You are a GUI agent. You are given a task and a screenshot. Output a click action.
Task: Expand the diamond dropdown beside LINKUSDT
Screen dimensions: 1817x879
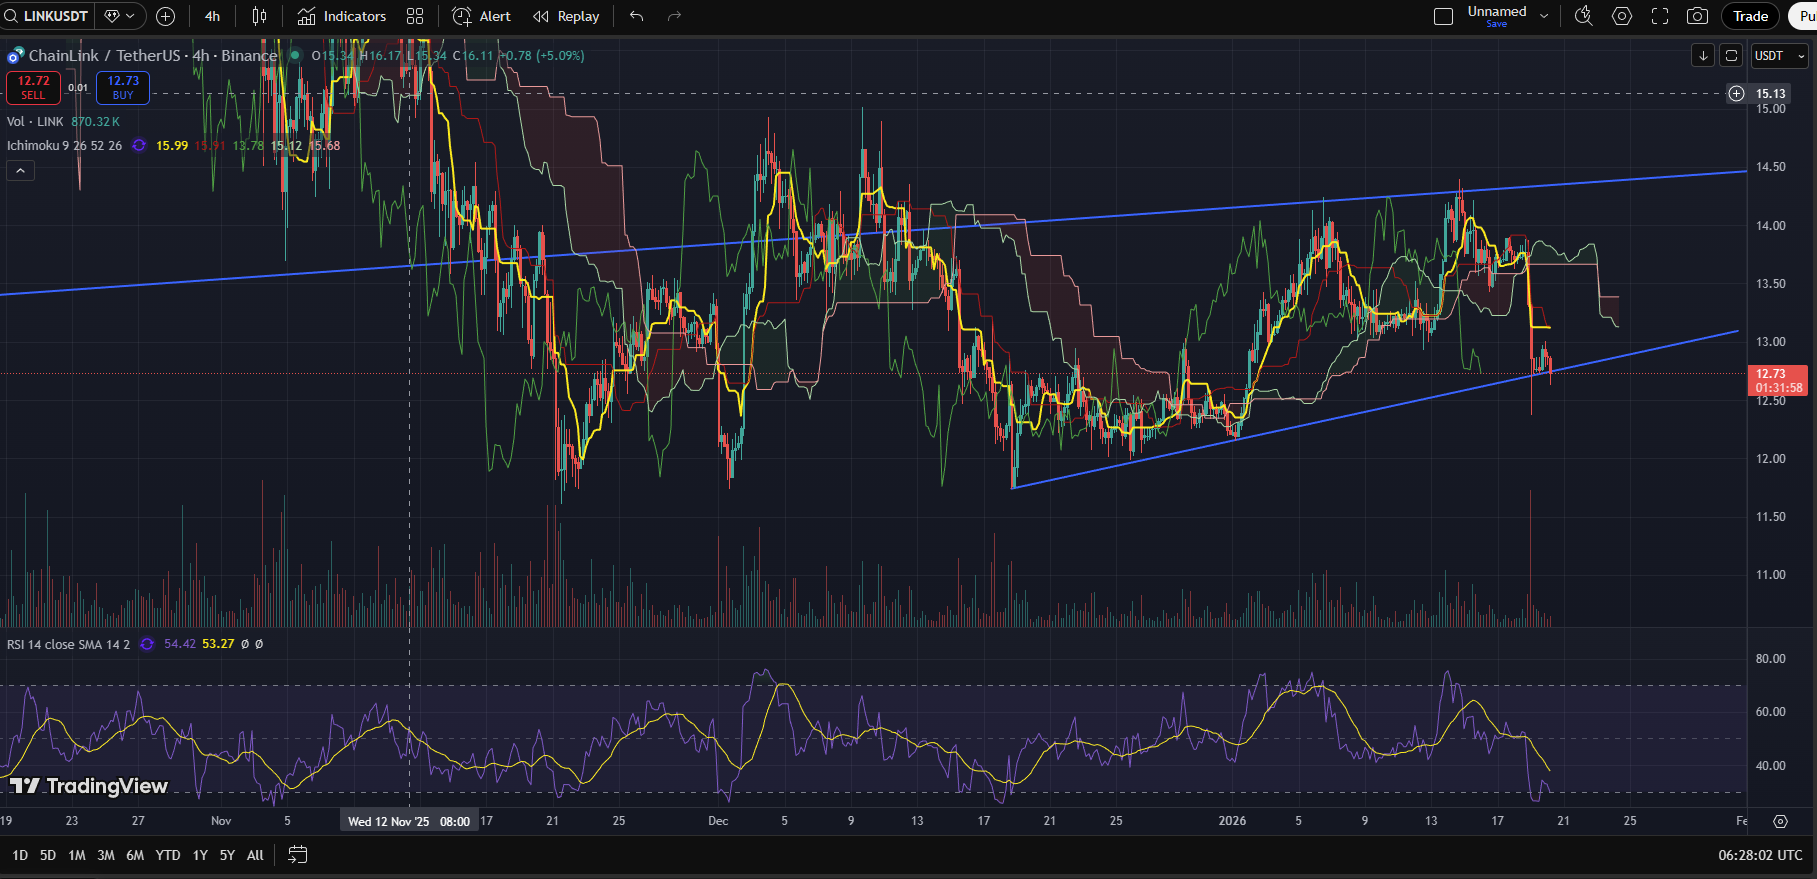120,16
